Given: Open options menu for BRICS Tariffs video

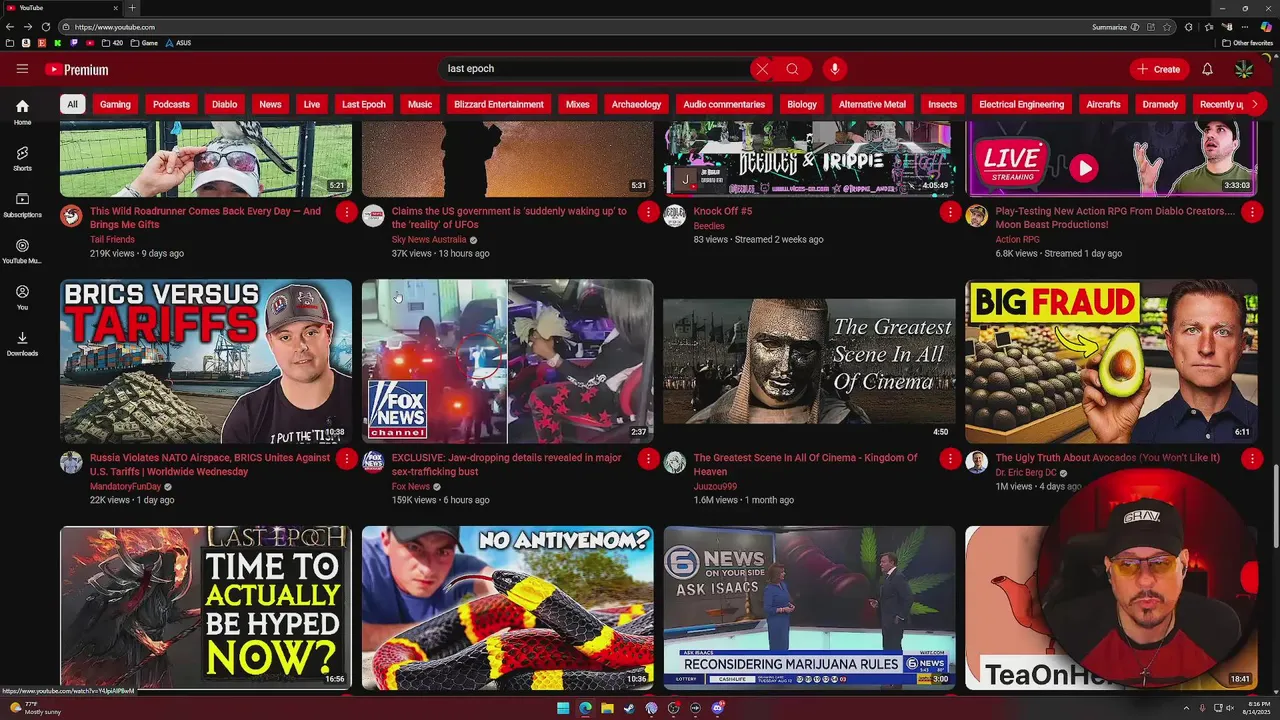Looking at the screenshot, I should pos(346,459).
